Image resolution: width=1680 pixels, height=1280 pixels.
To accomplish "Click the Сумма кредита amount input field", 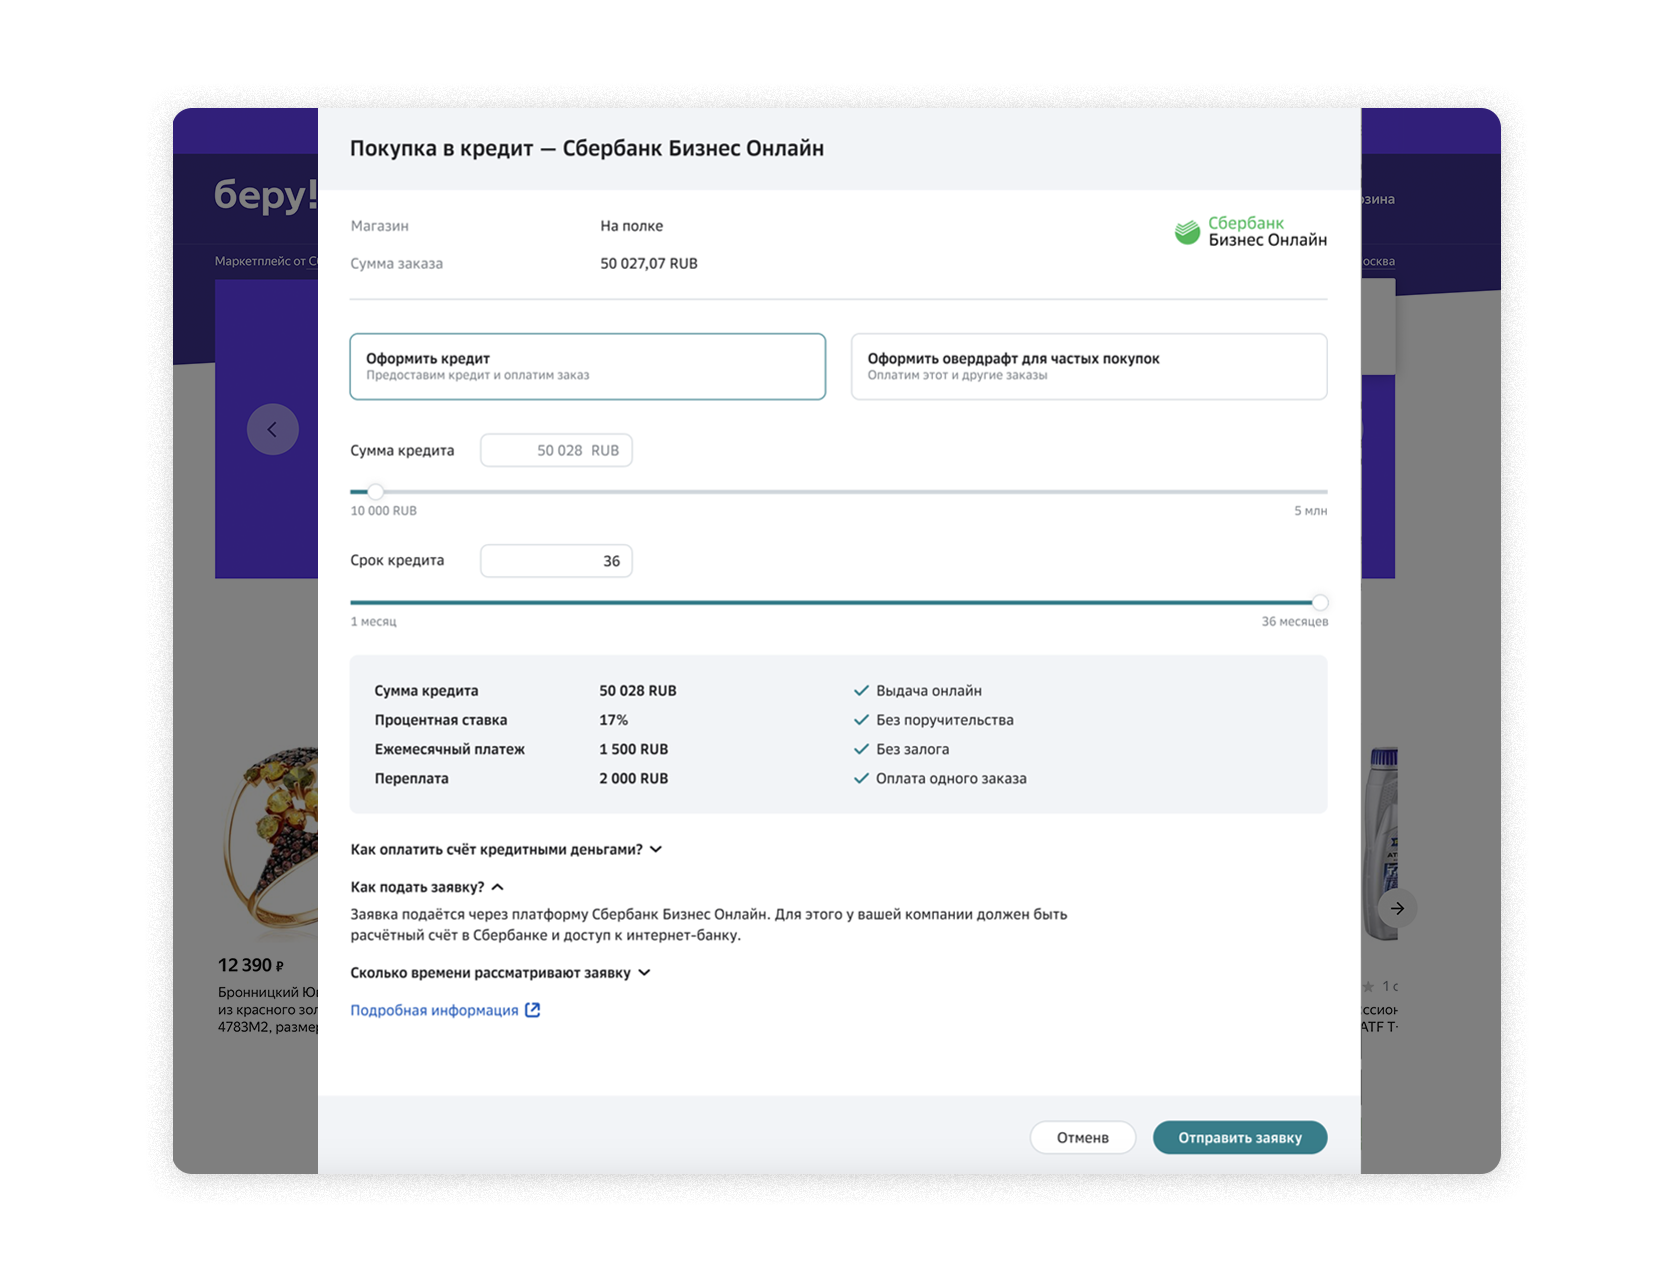I will [556, 451].
